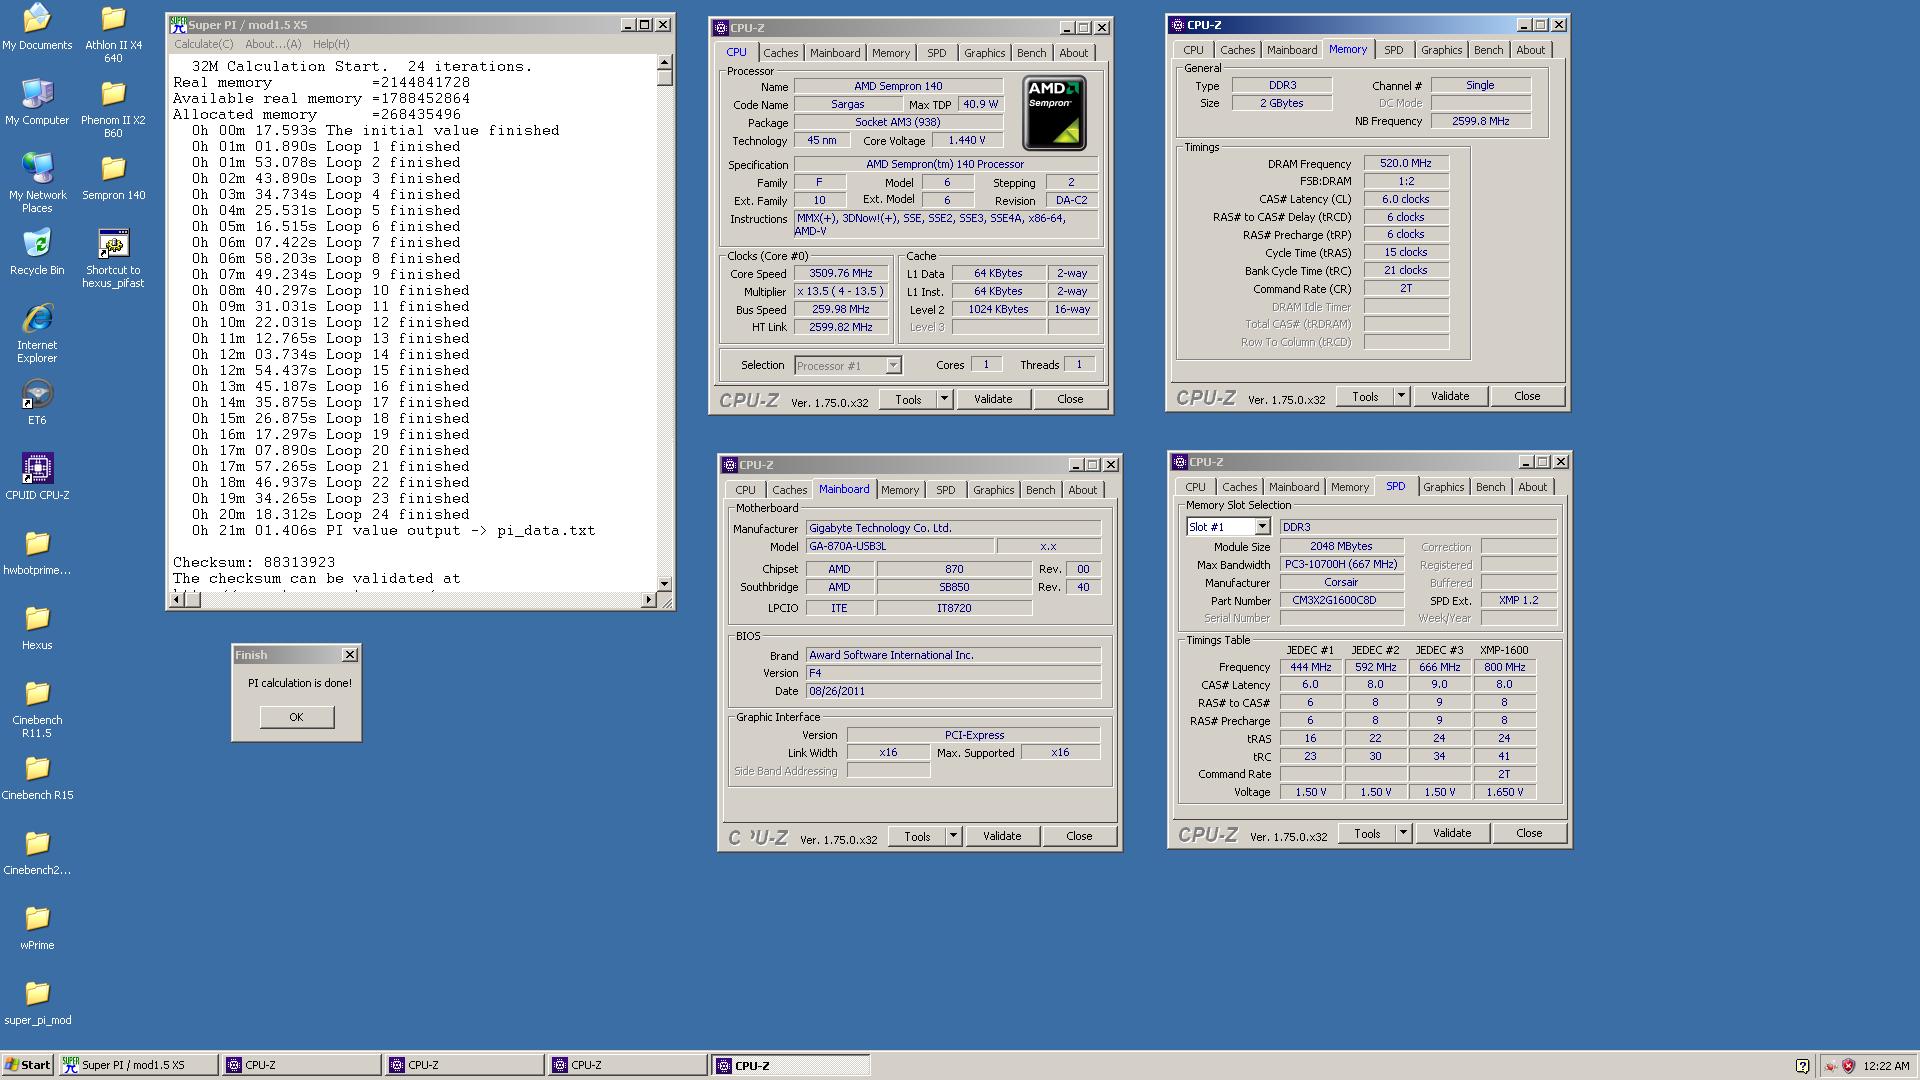Click the help icon in system tray
This screenshot has height=1080, width=1920.
(1802, 1066)
